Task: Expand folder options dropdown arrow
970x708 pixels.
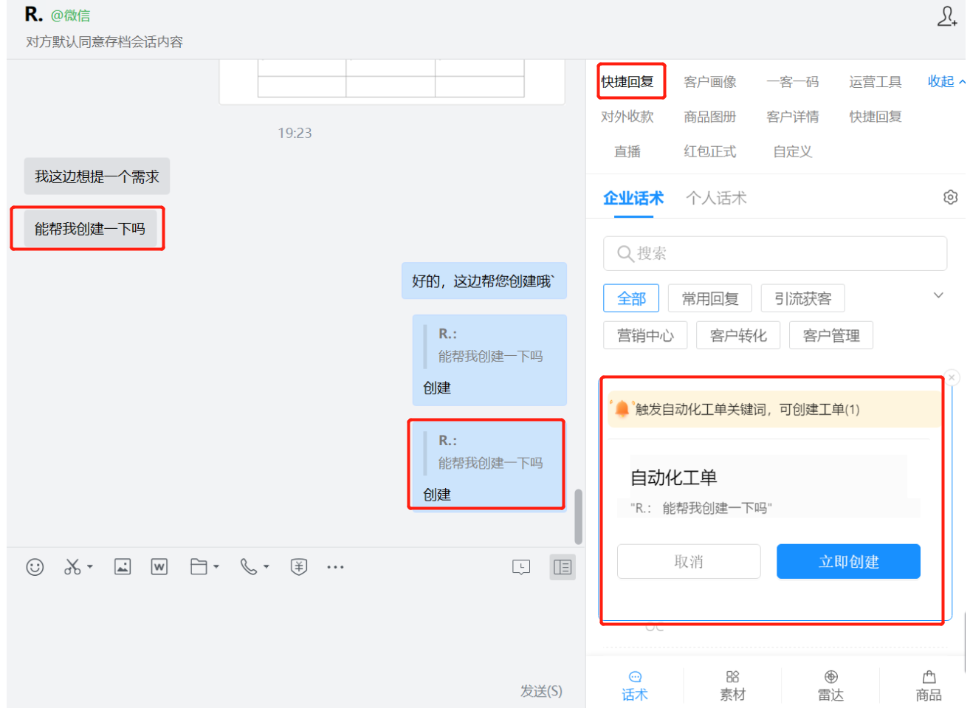Action: pyautogui.click(x=216, y=567)
